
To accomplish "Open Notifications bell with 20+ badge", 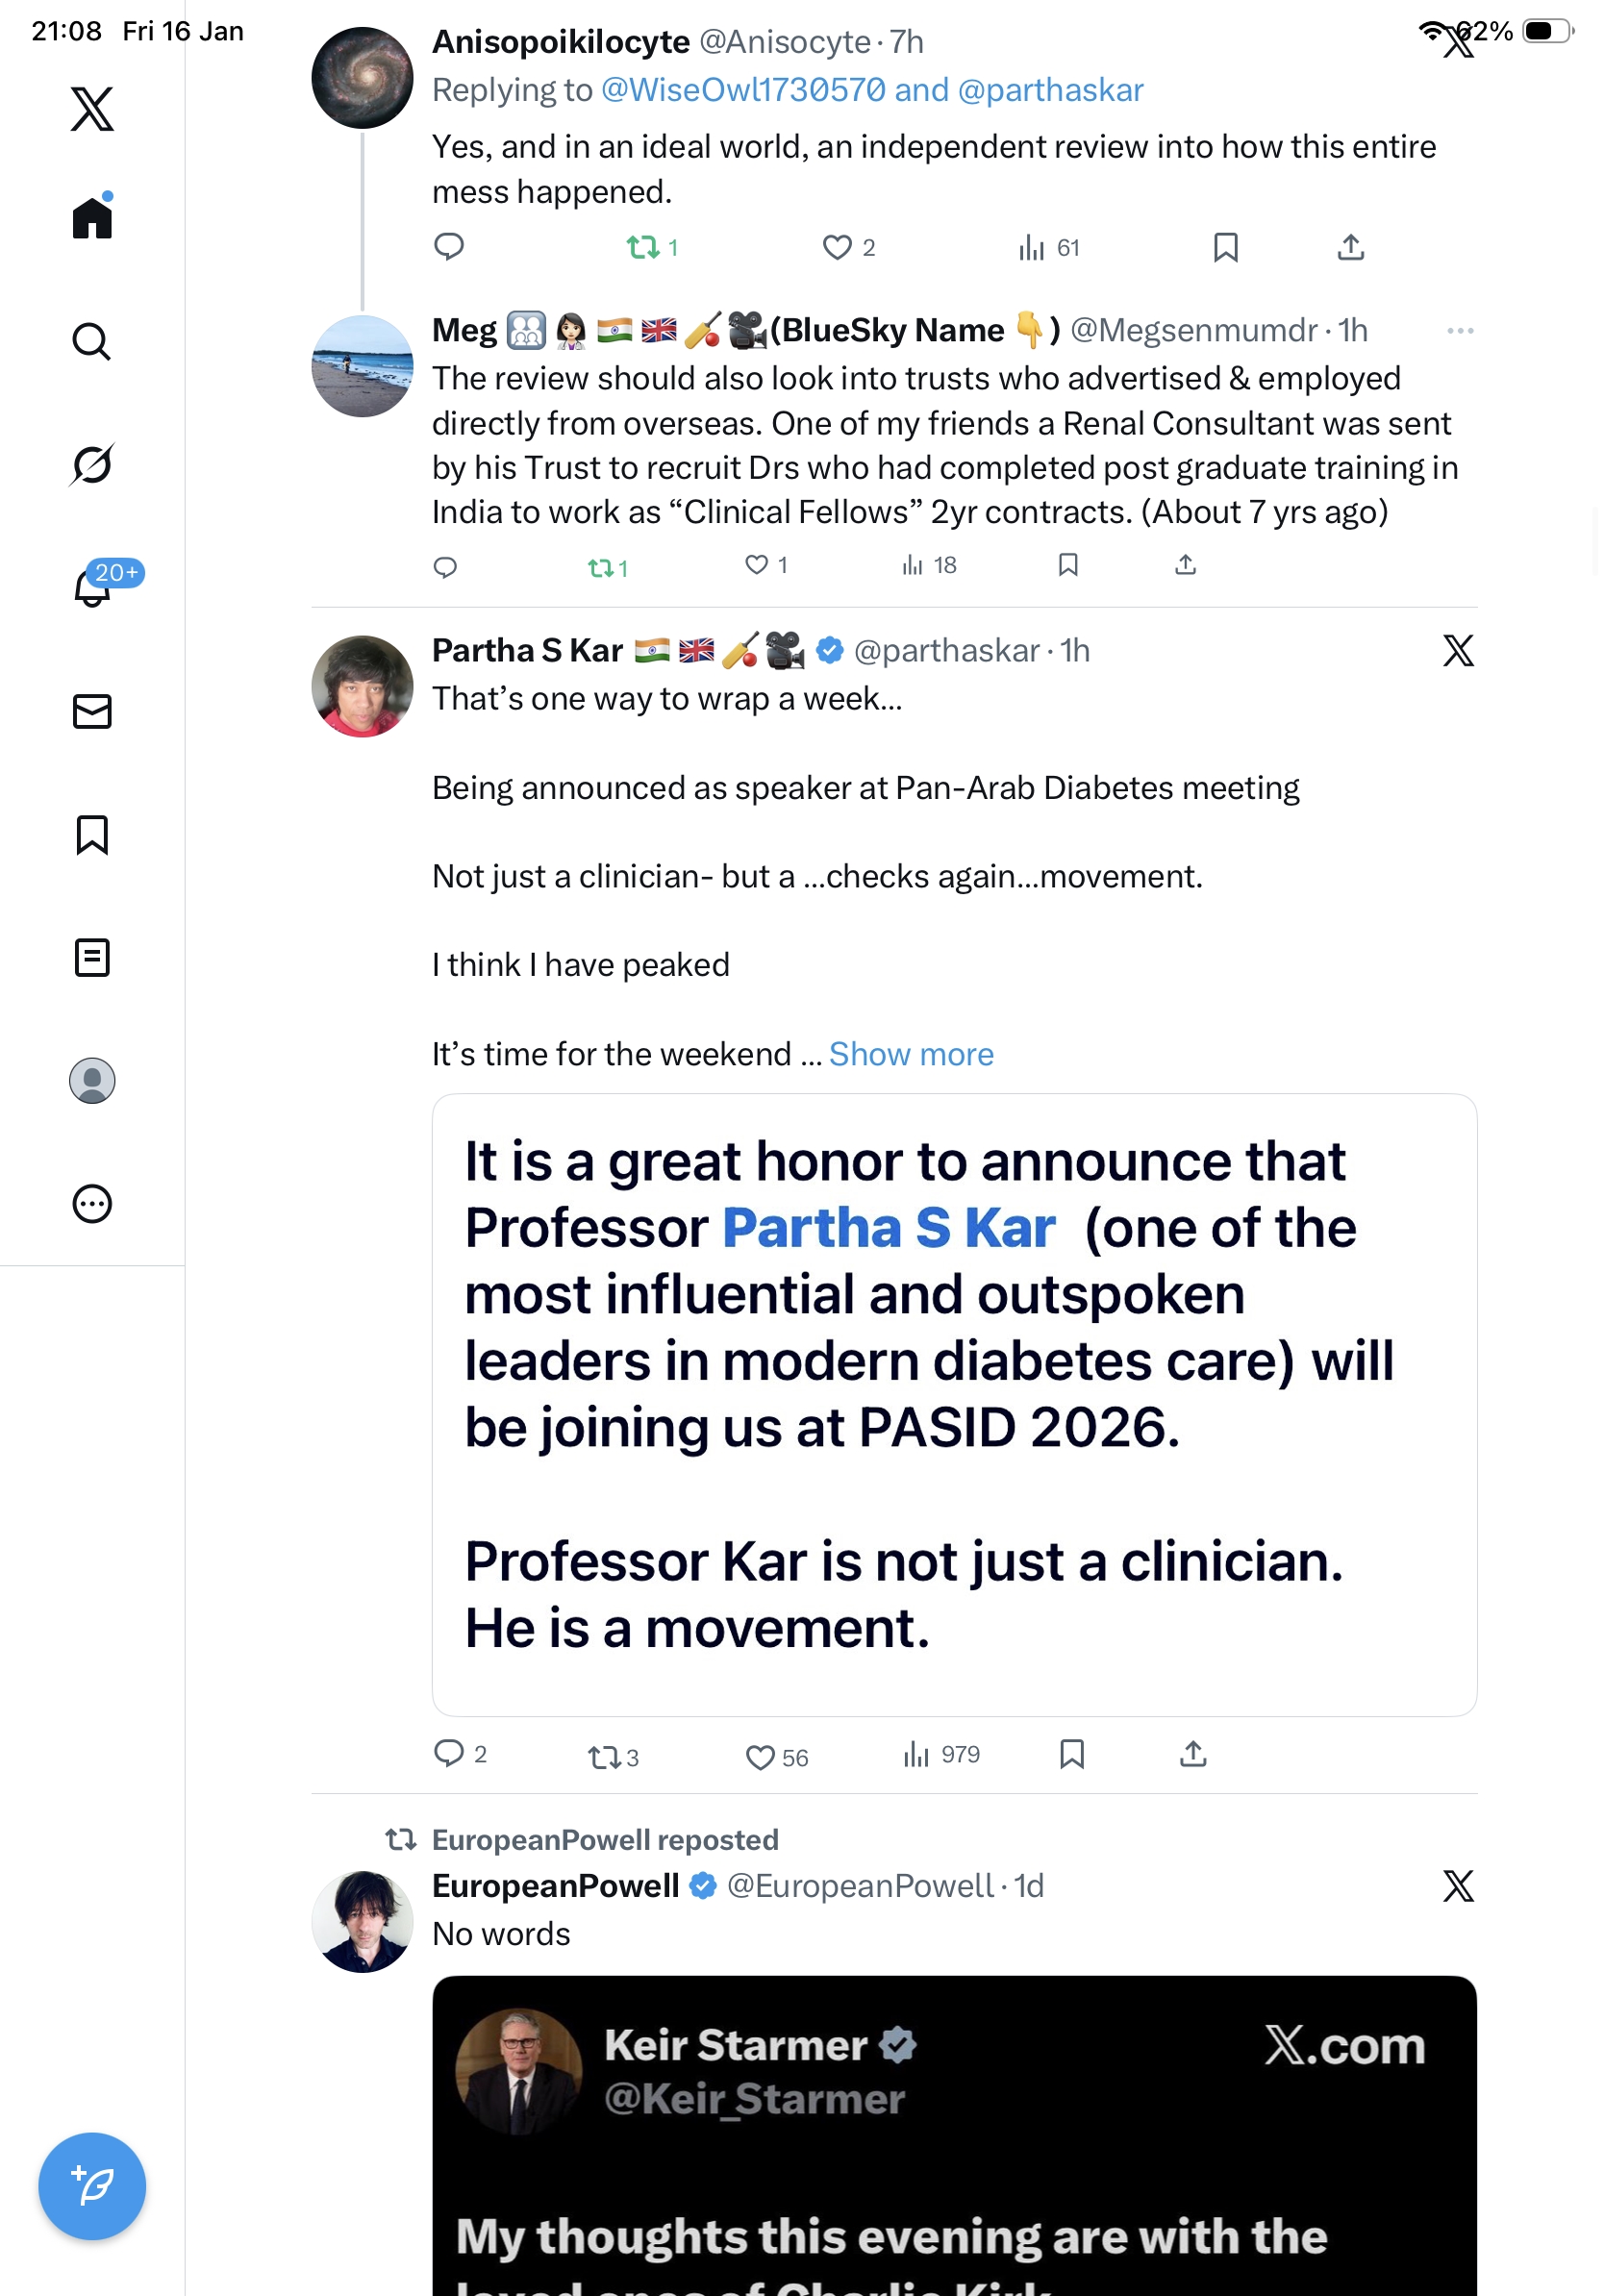I will 92,588.
